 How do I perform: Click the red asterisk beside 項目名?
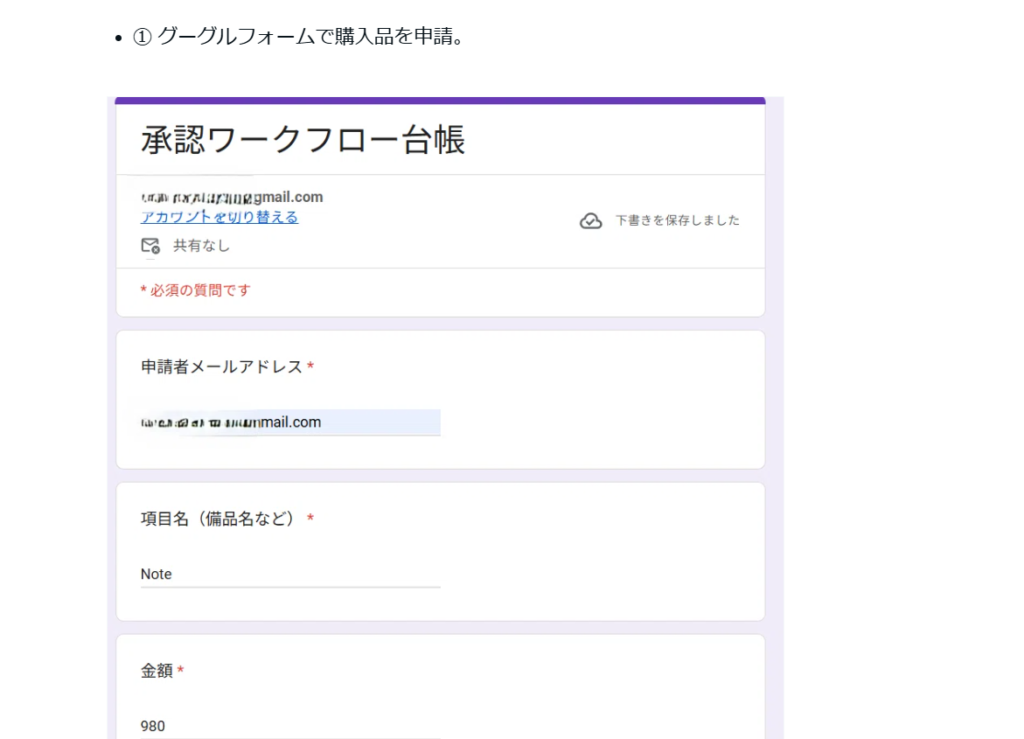[311, 519]
